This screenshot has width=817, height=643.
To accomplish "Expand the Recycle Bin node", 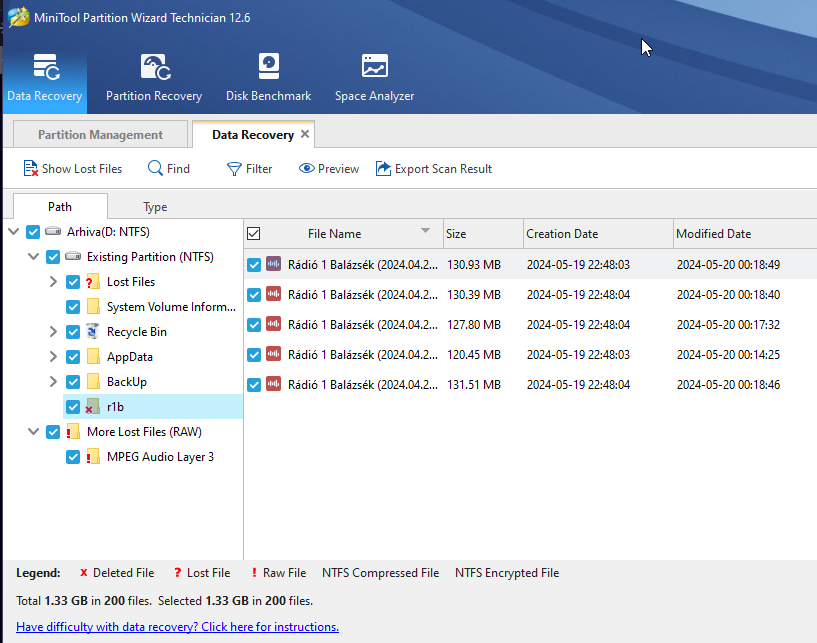I will [x=53, y=331].
